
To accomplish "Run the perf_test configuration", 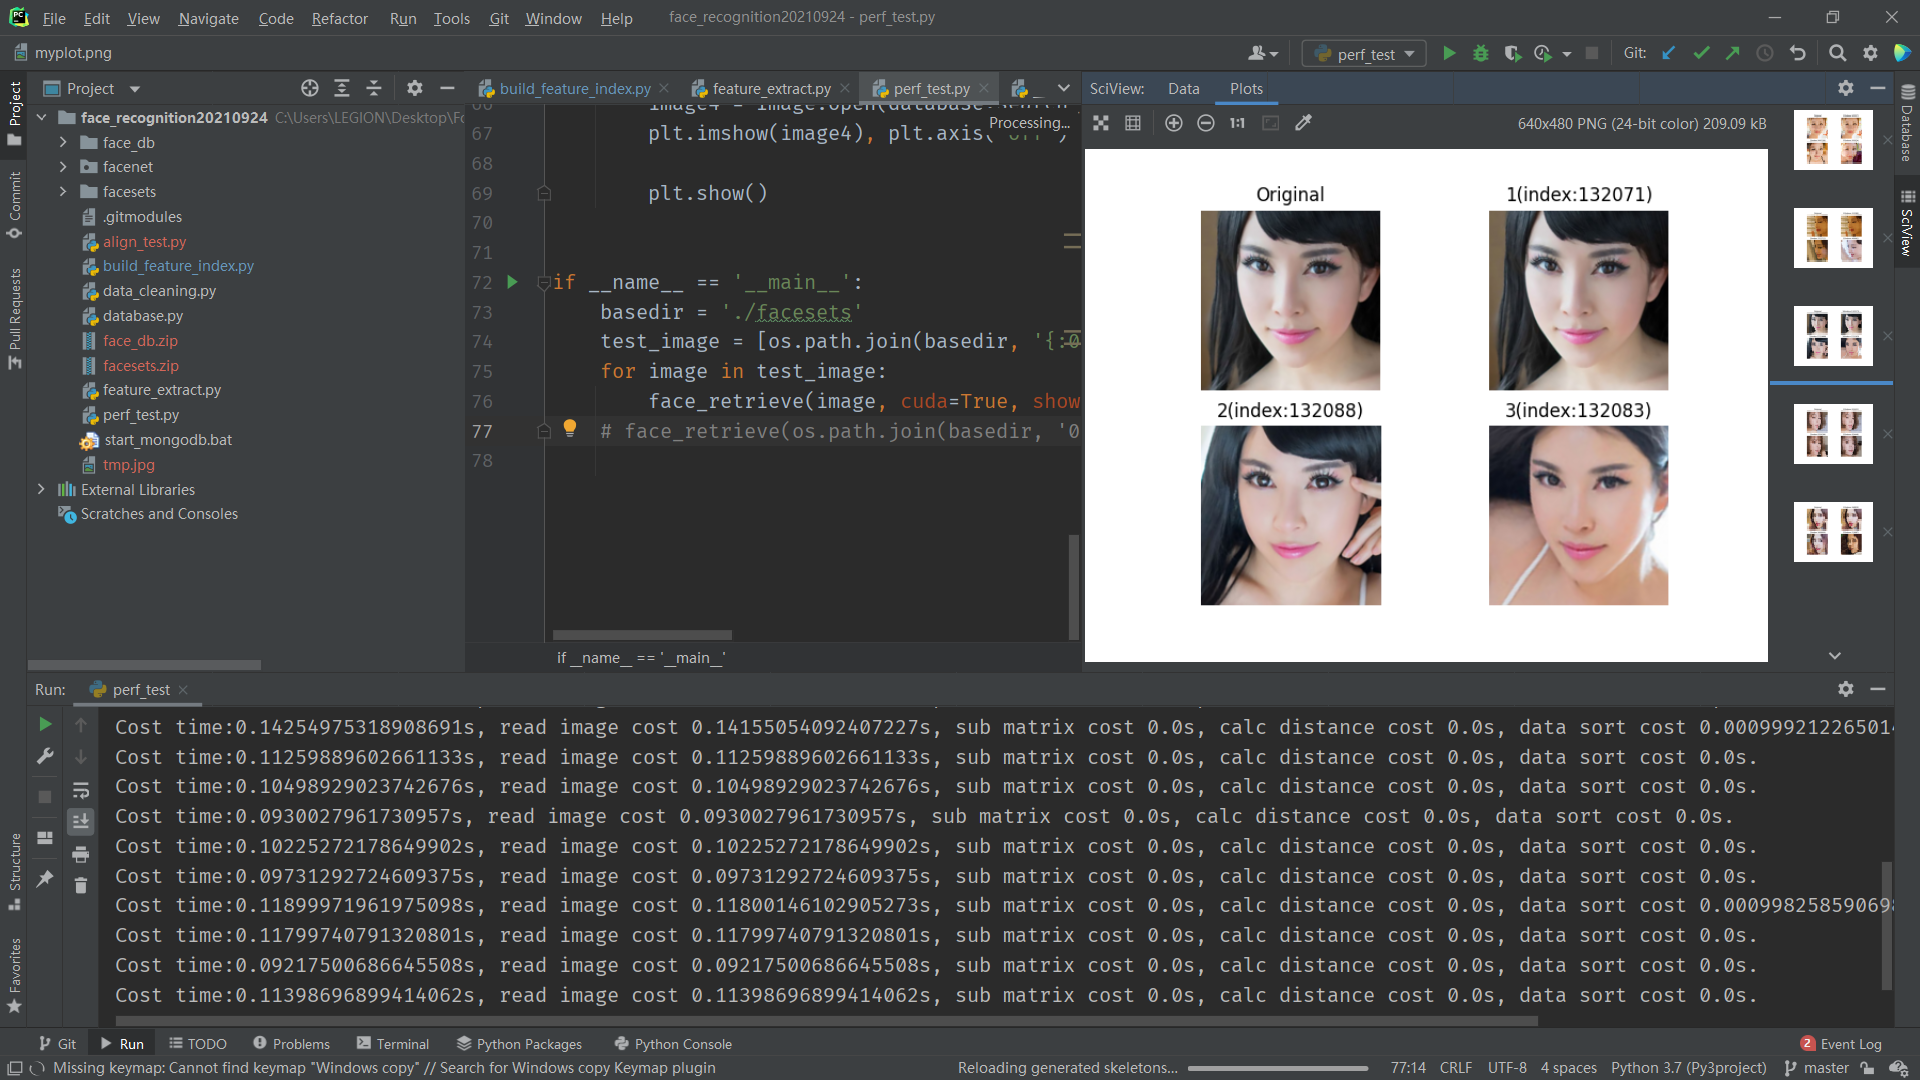I will pyautogui.click(x=1449, y=53).
